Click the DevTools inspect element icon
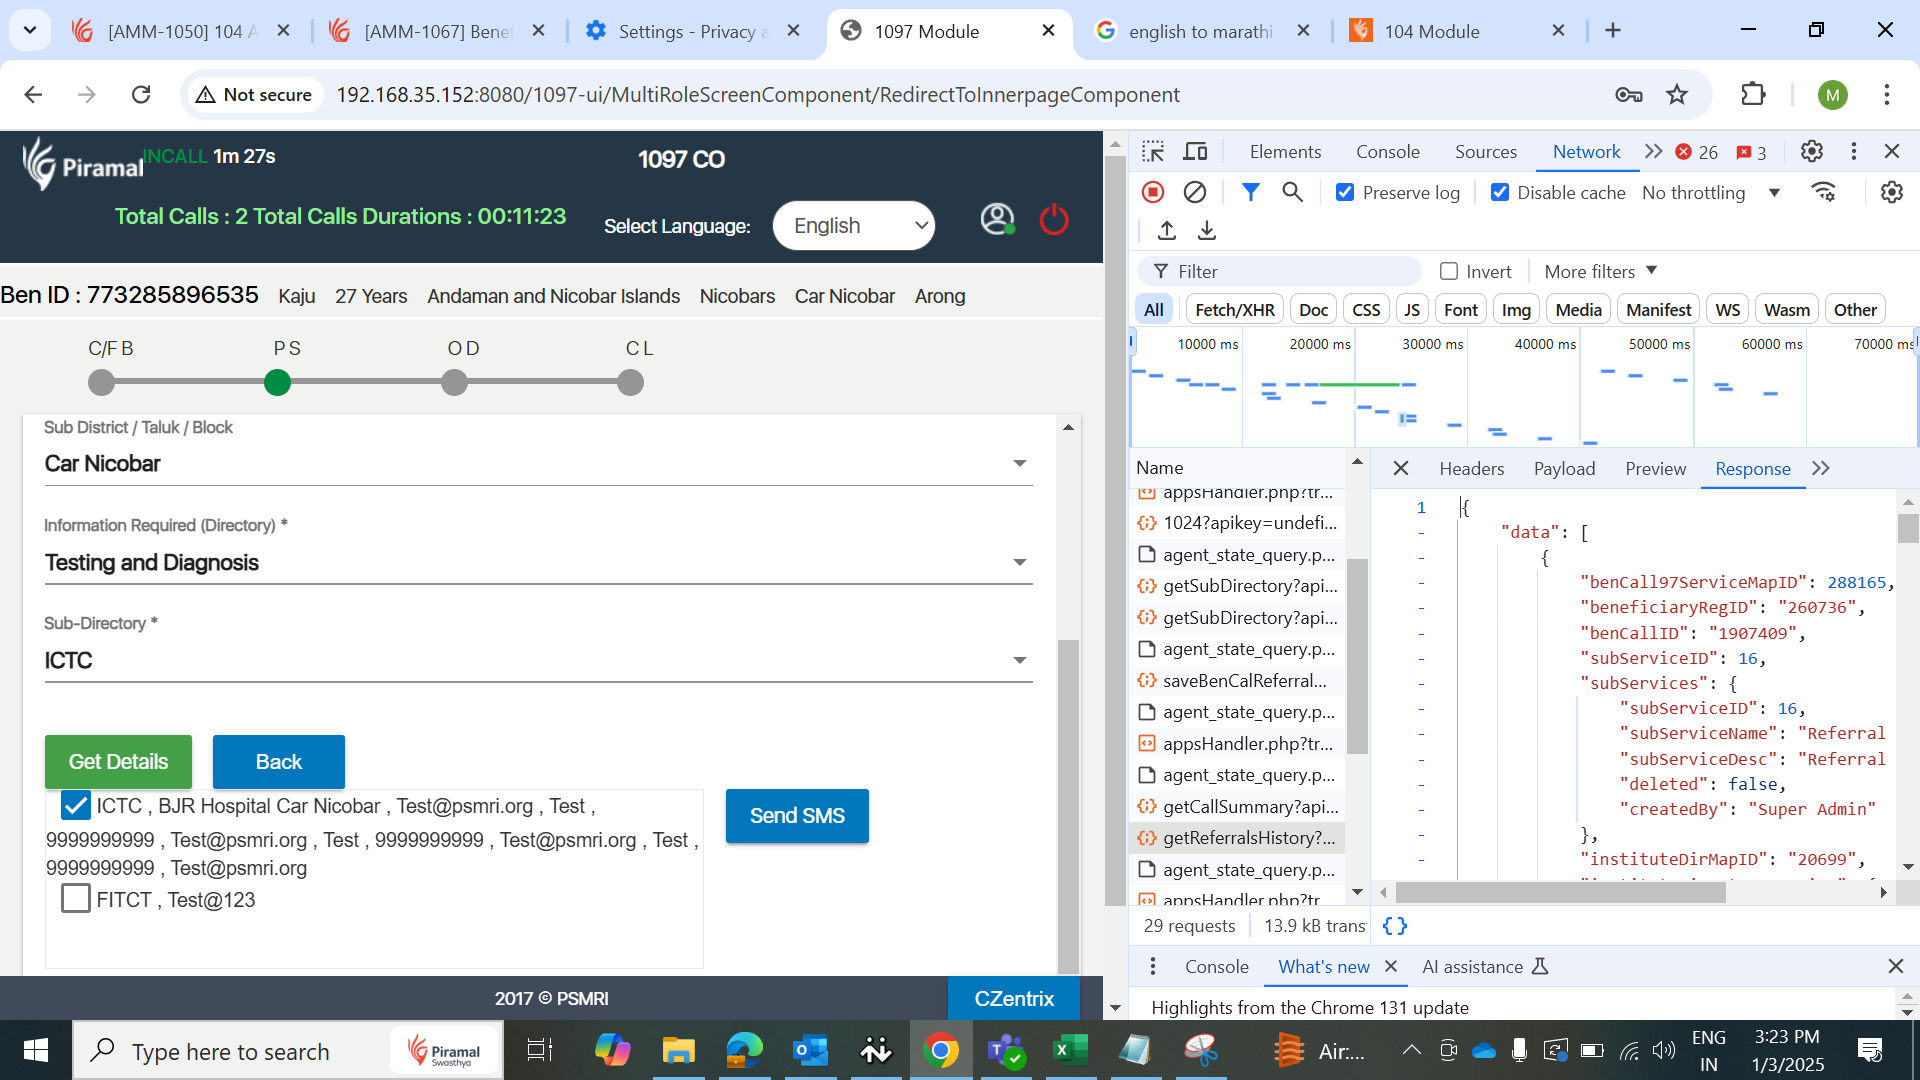The image size is (1920, 1080). 1153,152
